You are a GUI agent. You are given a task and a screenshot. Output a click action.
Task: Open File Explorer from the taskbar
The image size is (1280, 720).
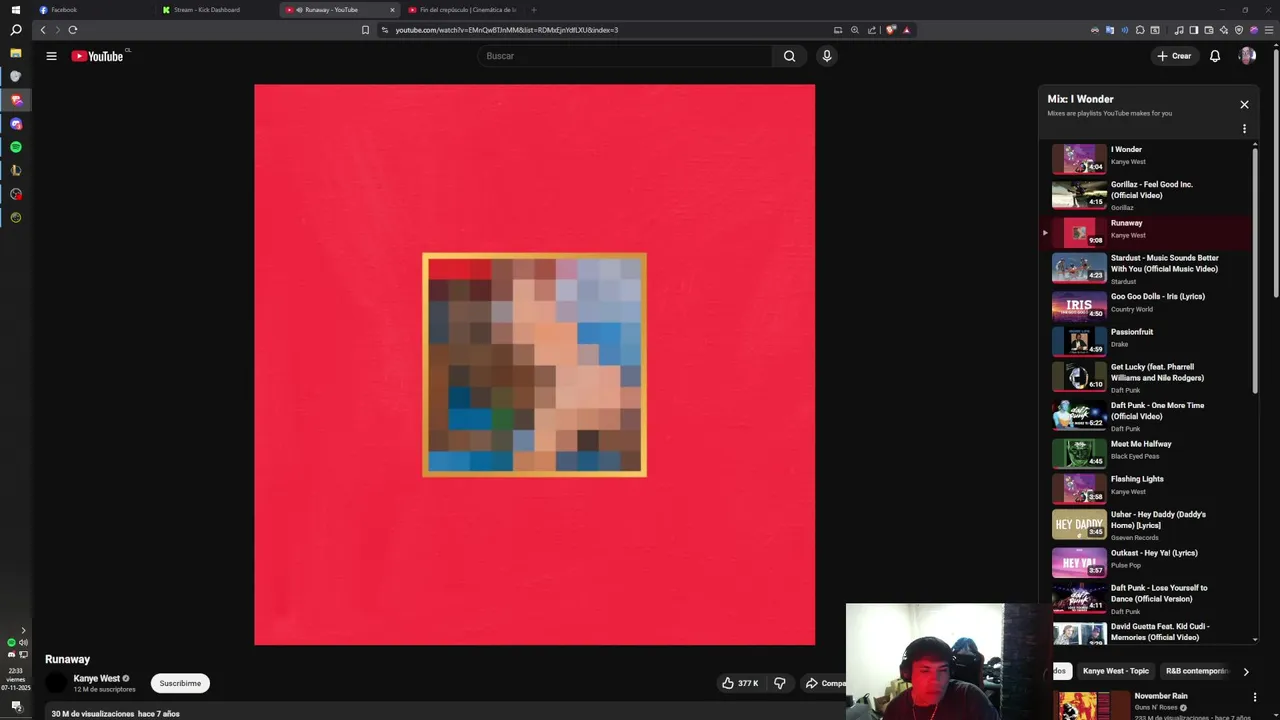point(15,53)
